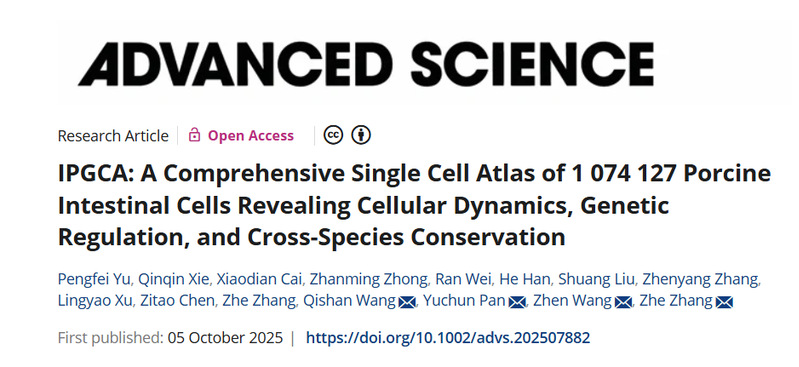The width and height of the screenshot is (799, 367).
Task: Click the Open Access label
Action: (x=251, y=136)
